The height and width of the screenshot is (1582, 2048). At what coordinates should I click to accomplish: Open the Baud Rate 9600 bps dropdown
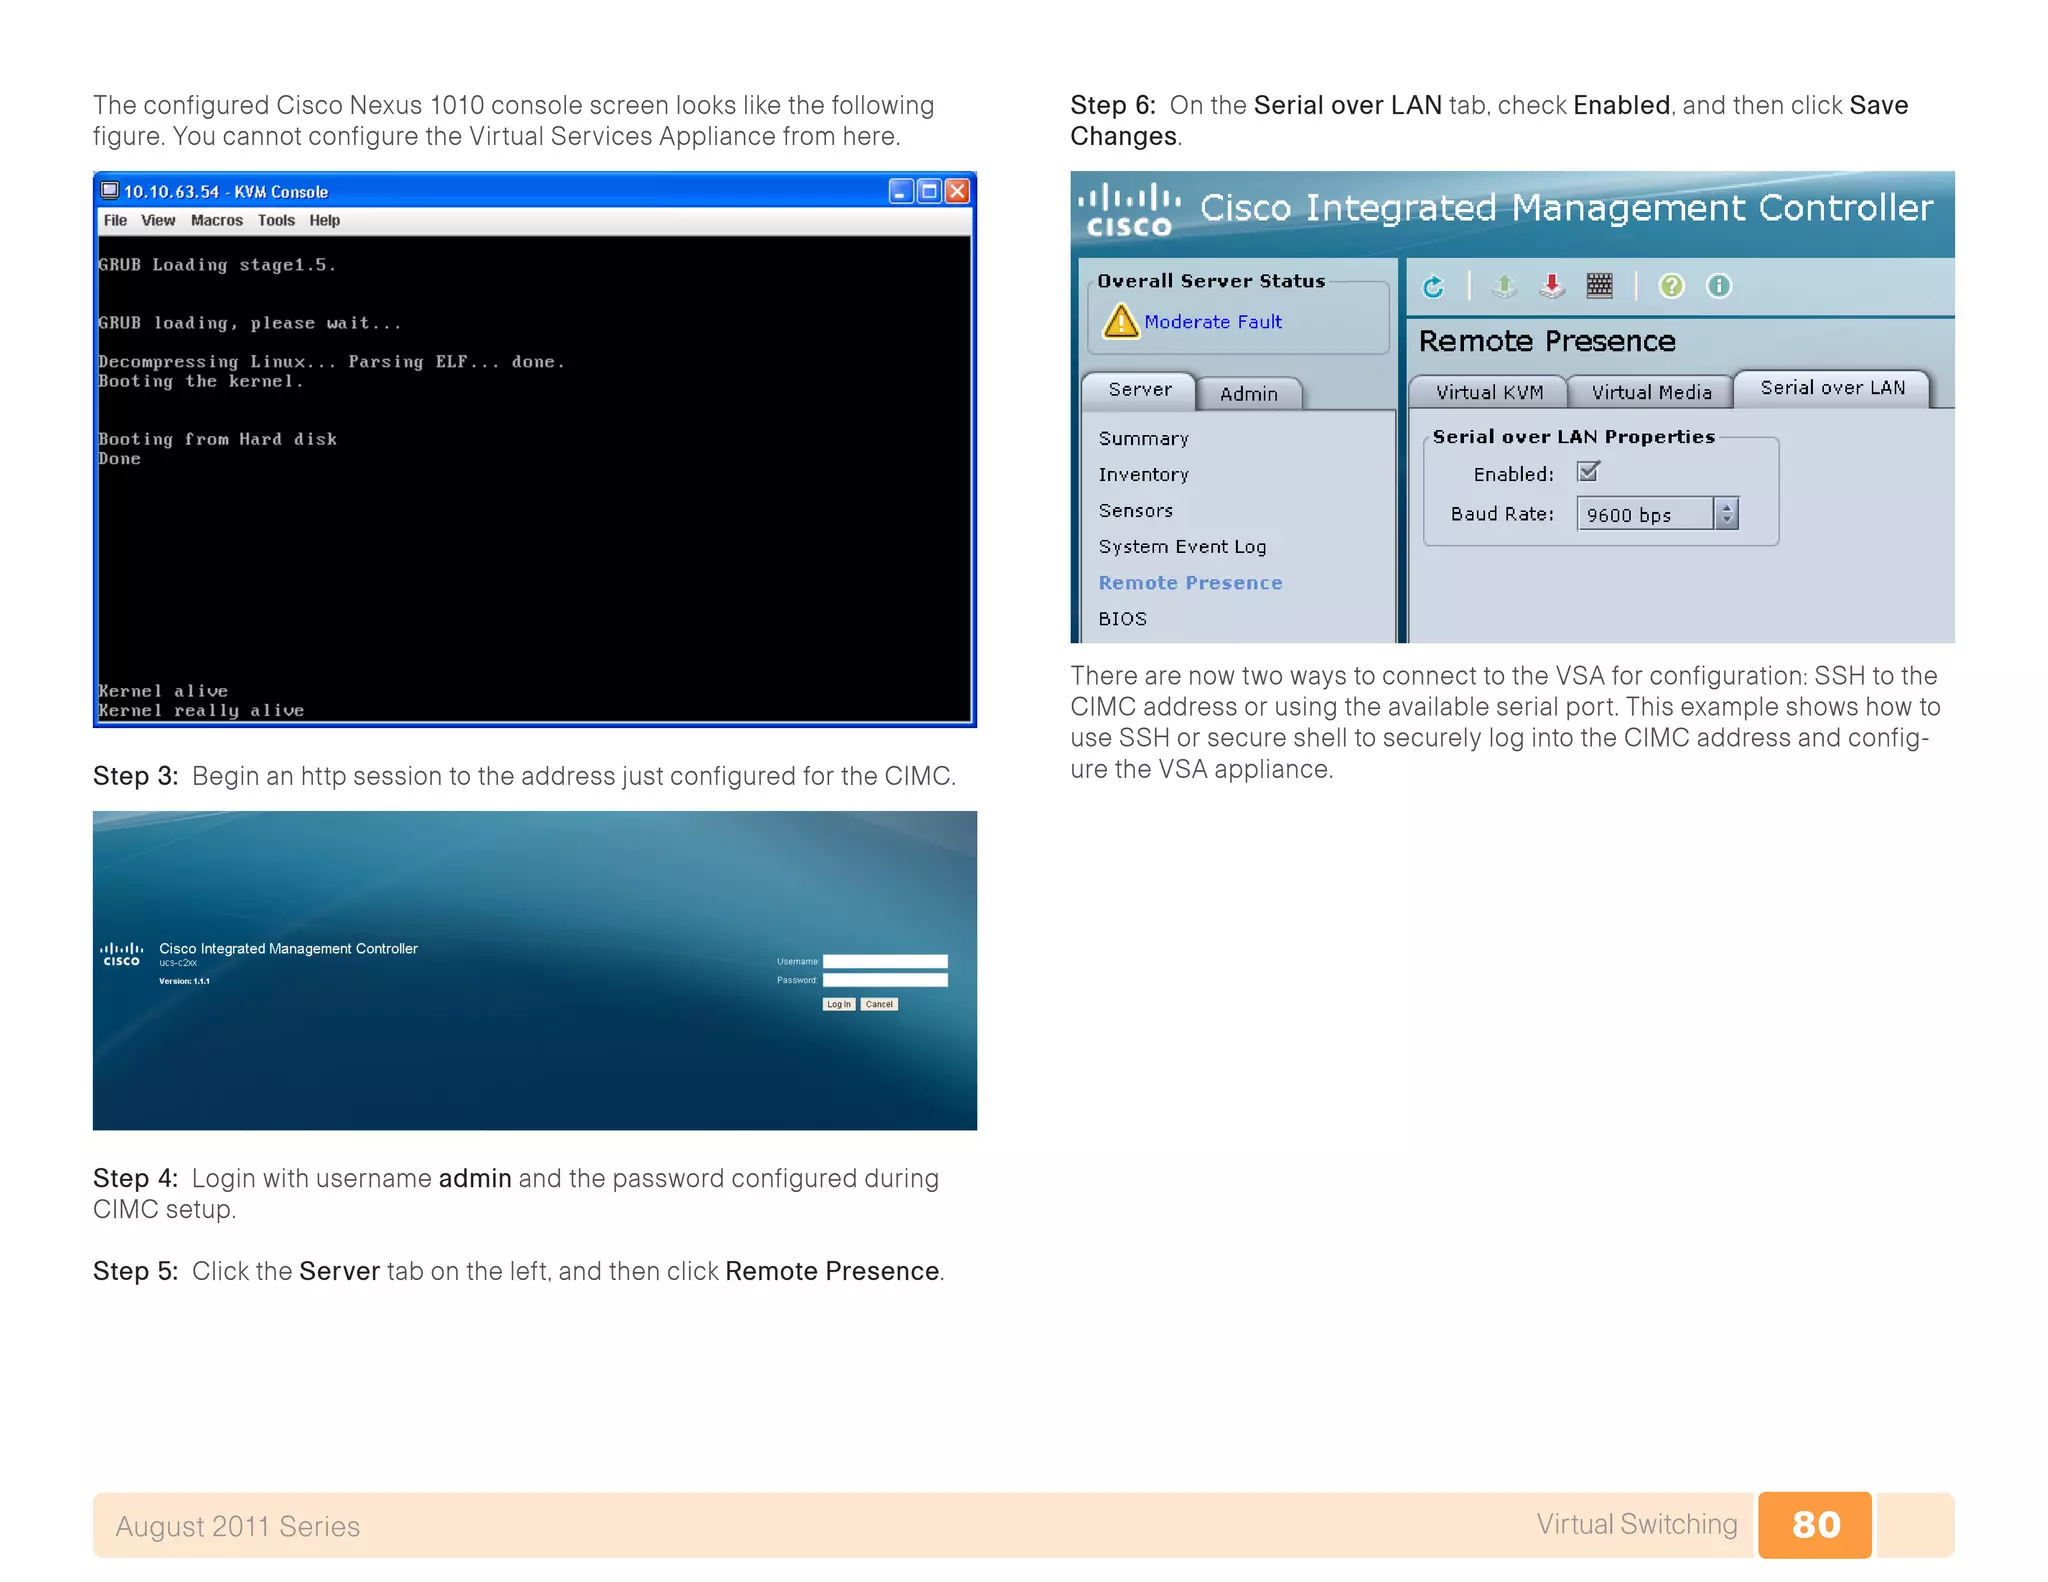[1645, 514]
